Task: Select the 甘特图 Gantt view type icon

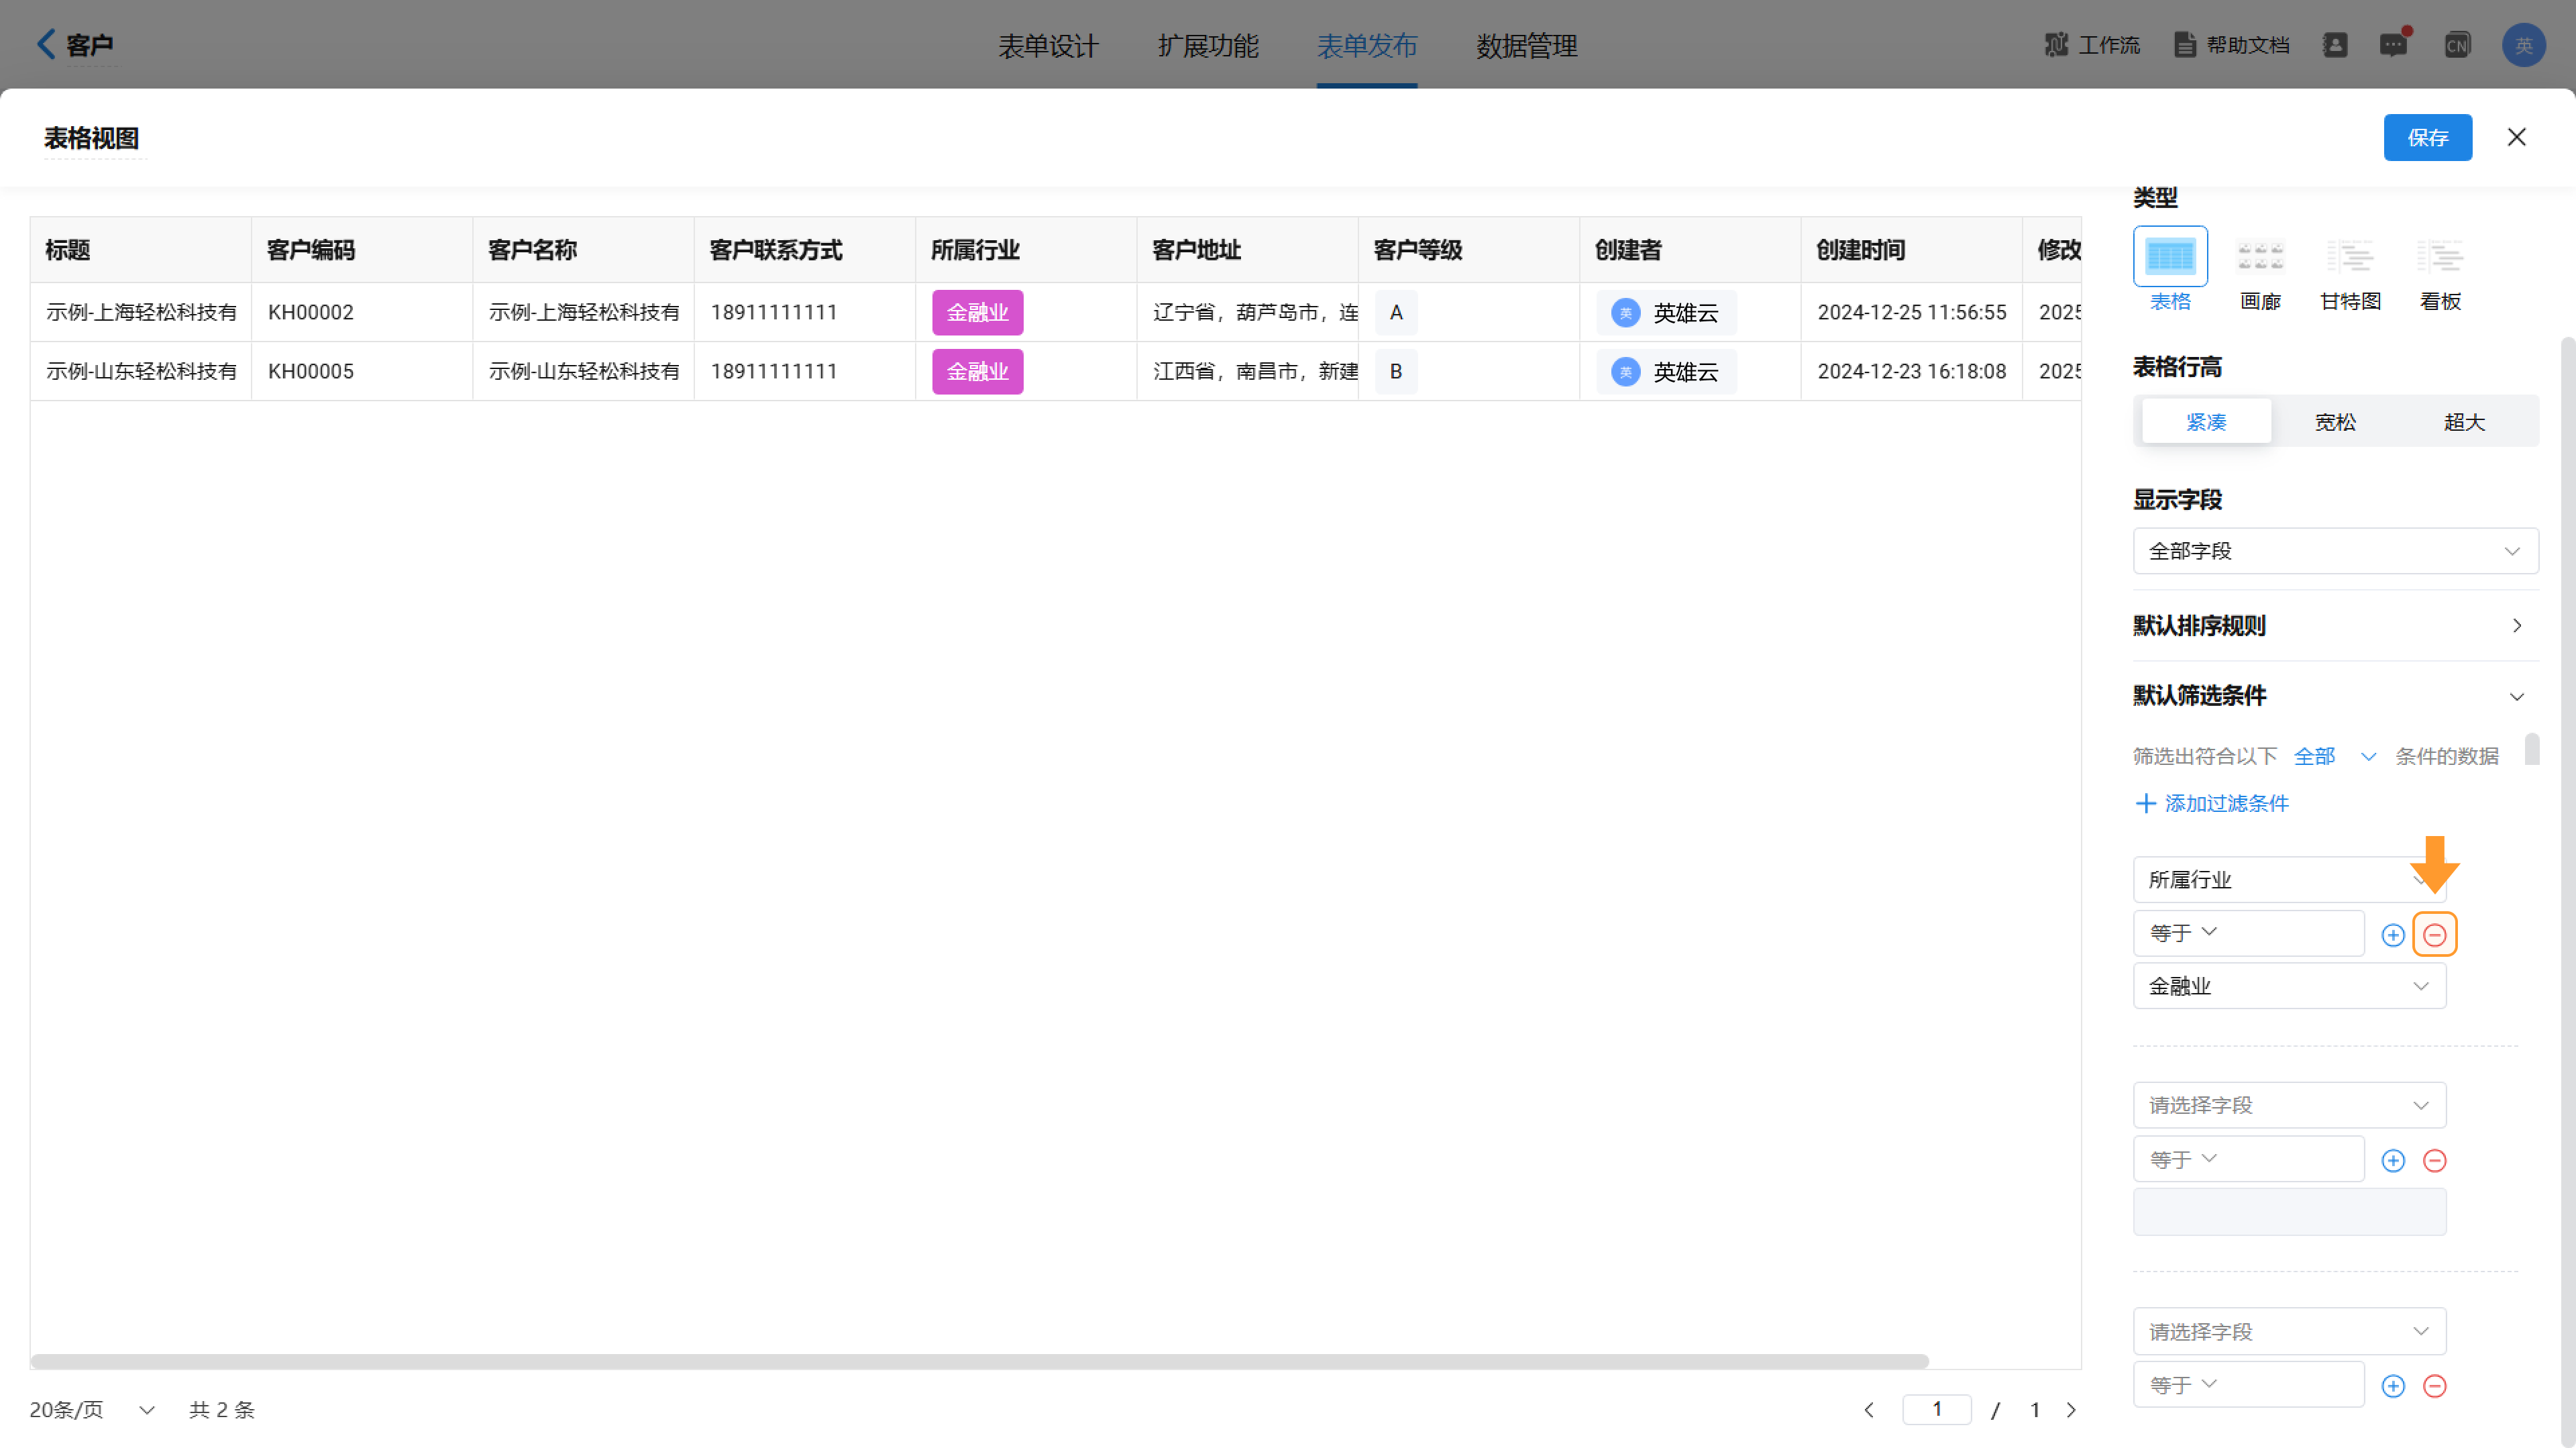Action: click(2350, 256)
